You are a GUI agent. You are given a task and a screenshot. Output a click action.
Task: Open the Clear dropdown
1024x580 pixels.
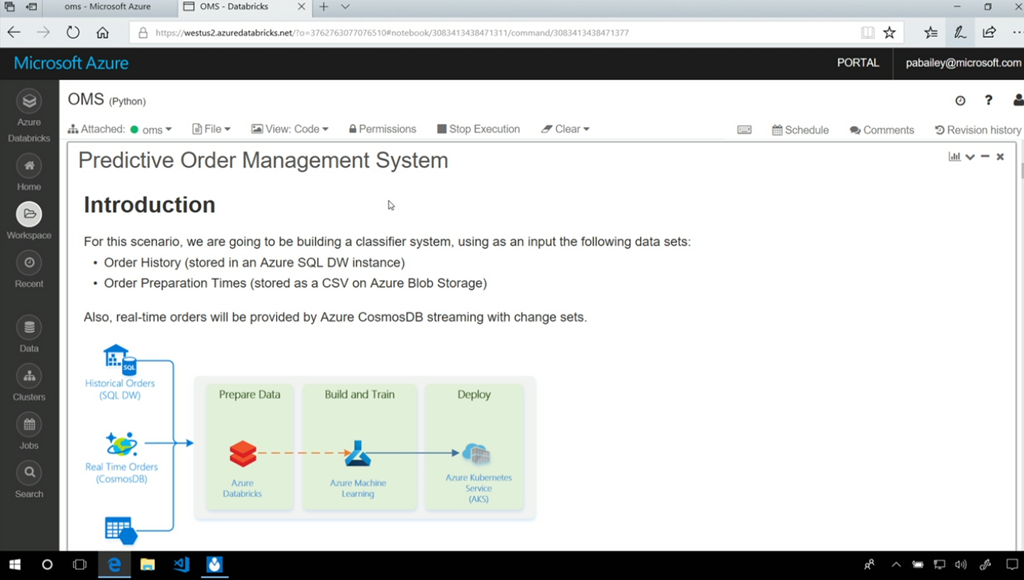(x=565, y=129)
